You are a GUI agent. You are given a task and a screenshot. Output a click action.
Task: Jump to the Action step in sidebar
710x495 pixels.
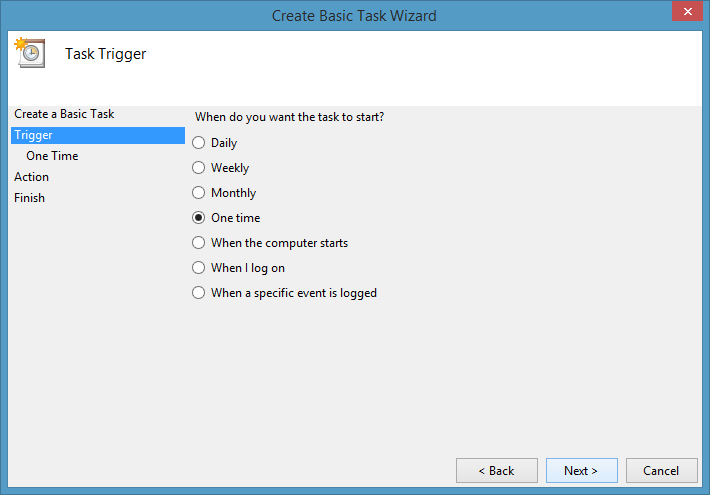(x=32, y=177)
